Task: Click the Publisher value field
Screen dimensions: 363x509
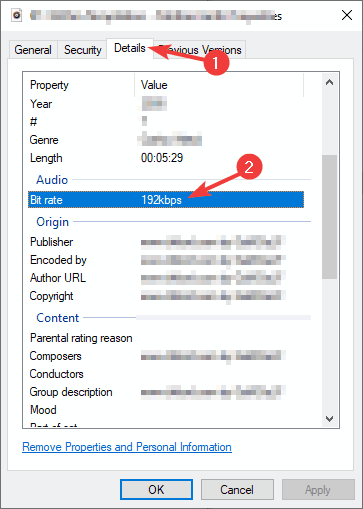Action: (213, 242)
